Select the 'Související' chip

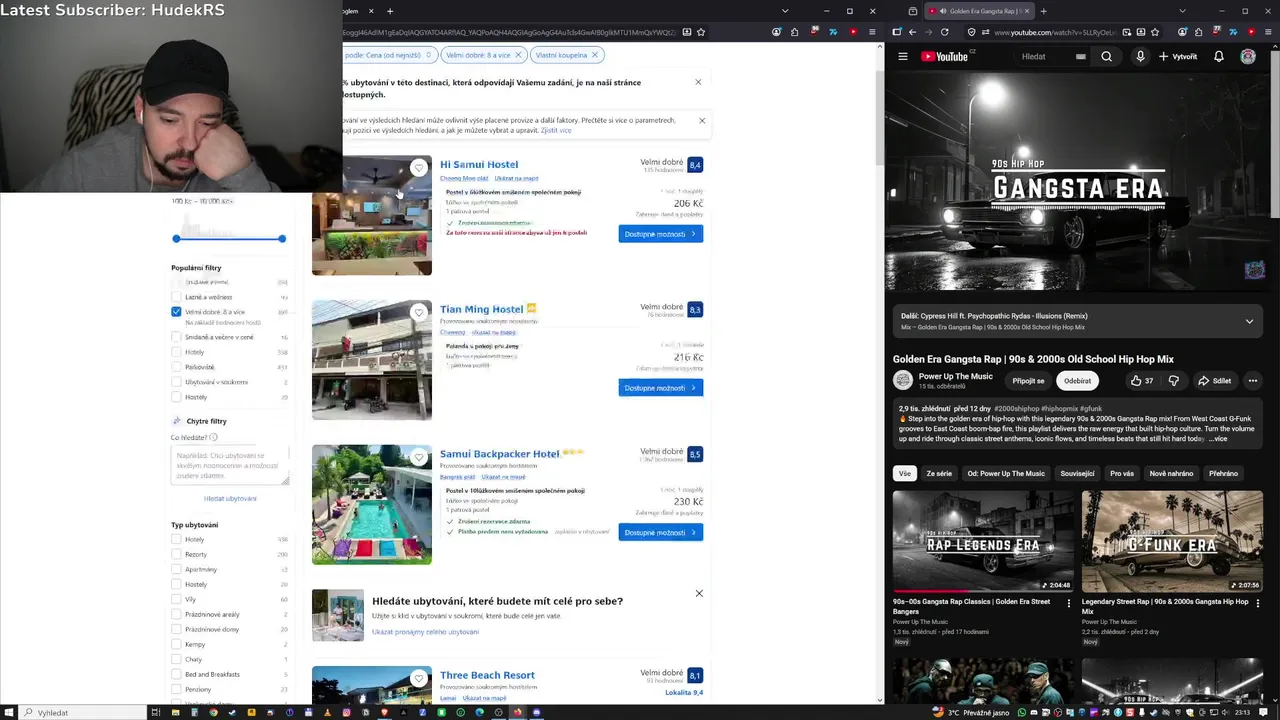(1077, 474)
